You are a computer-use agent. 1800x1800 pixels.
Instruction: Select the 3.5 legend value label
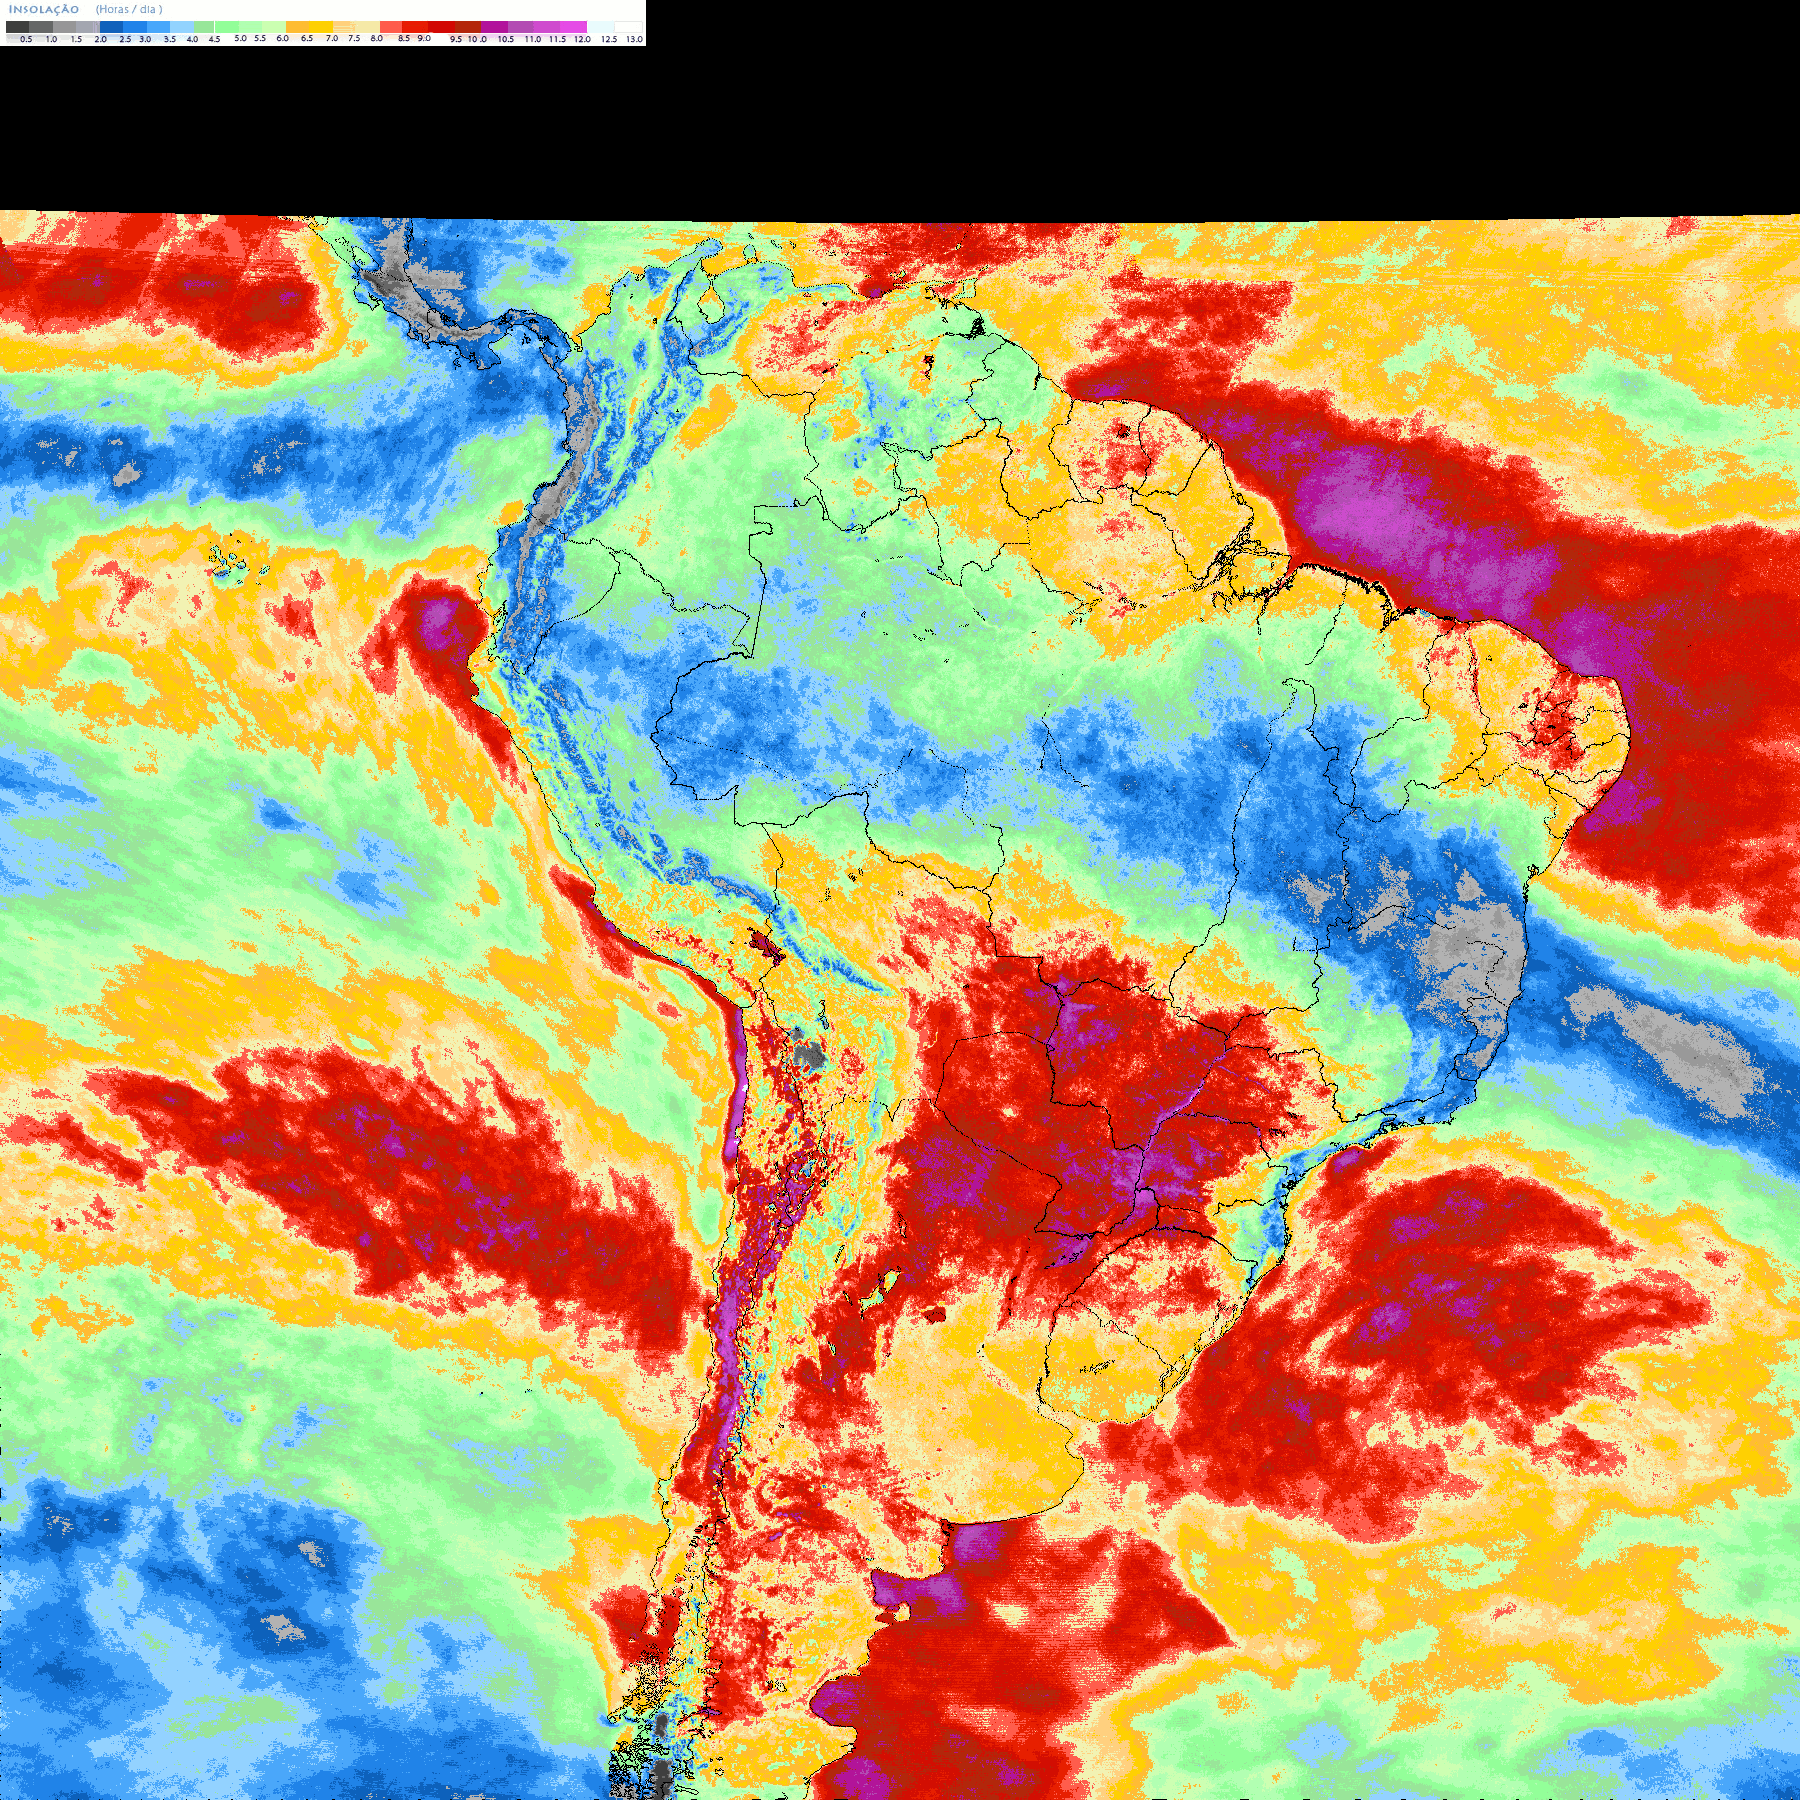coord(170,39)
